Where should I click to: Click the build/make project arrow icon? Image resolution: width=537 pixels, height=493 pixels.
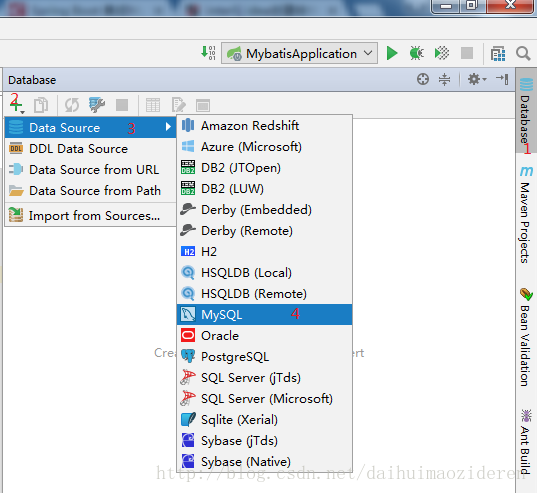tap(208, 53)
